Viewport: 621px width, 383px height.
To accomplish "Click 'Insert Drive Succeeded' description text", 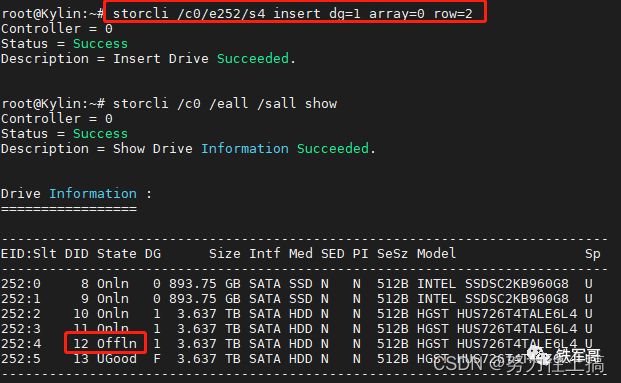I will [204, 59].
